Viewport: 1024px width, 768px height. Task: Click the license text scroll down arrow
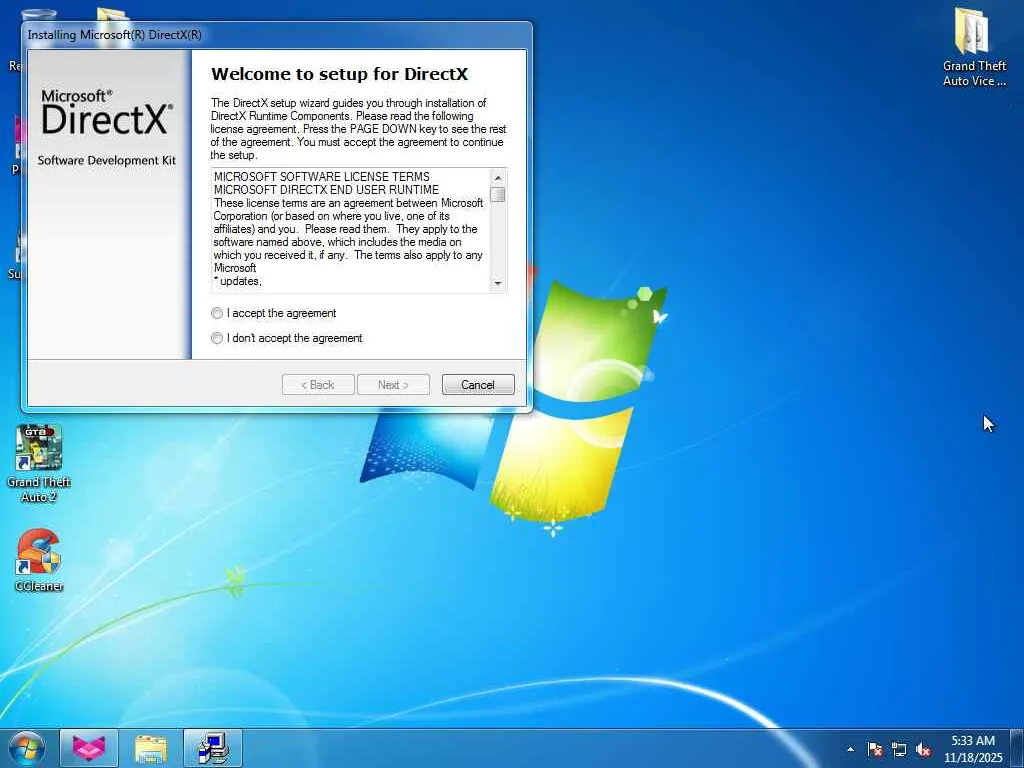click(x=498, y=283)
